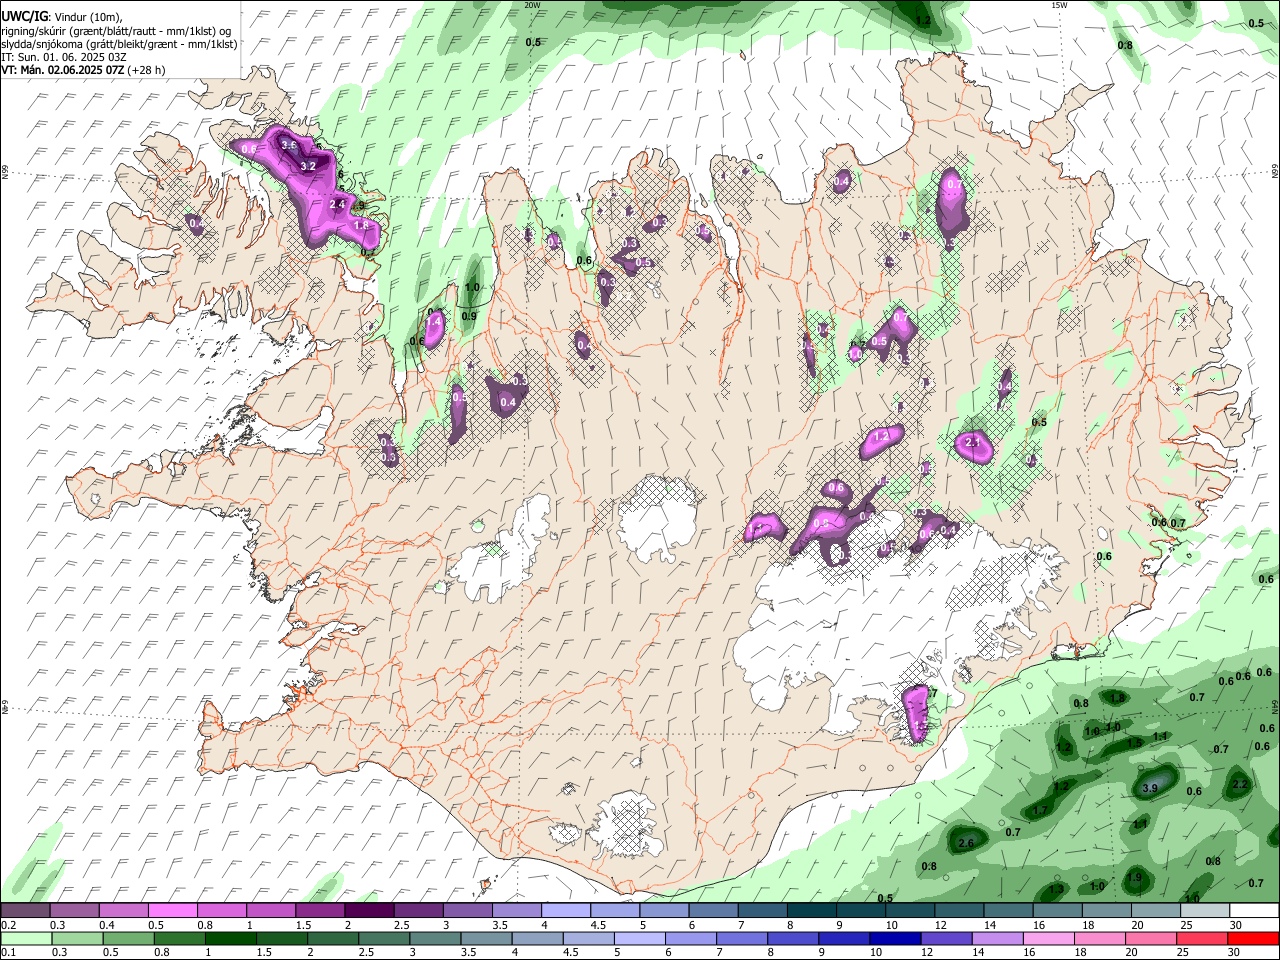This screenshot has height=960, width=1280.
Task: Click the "12" label under the lower legend row
Action: coord(925,953)
